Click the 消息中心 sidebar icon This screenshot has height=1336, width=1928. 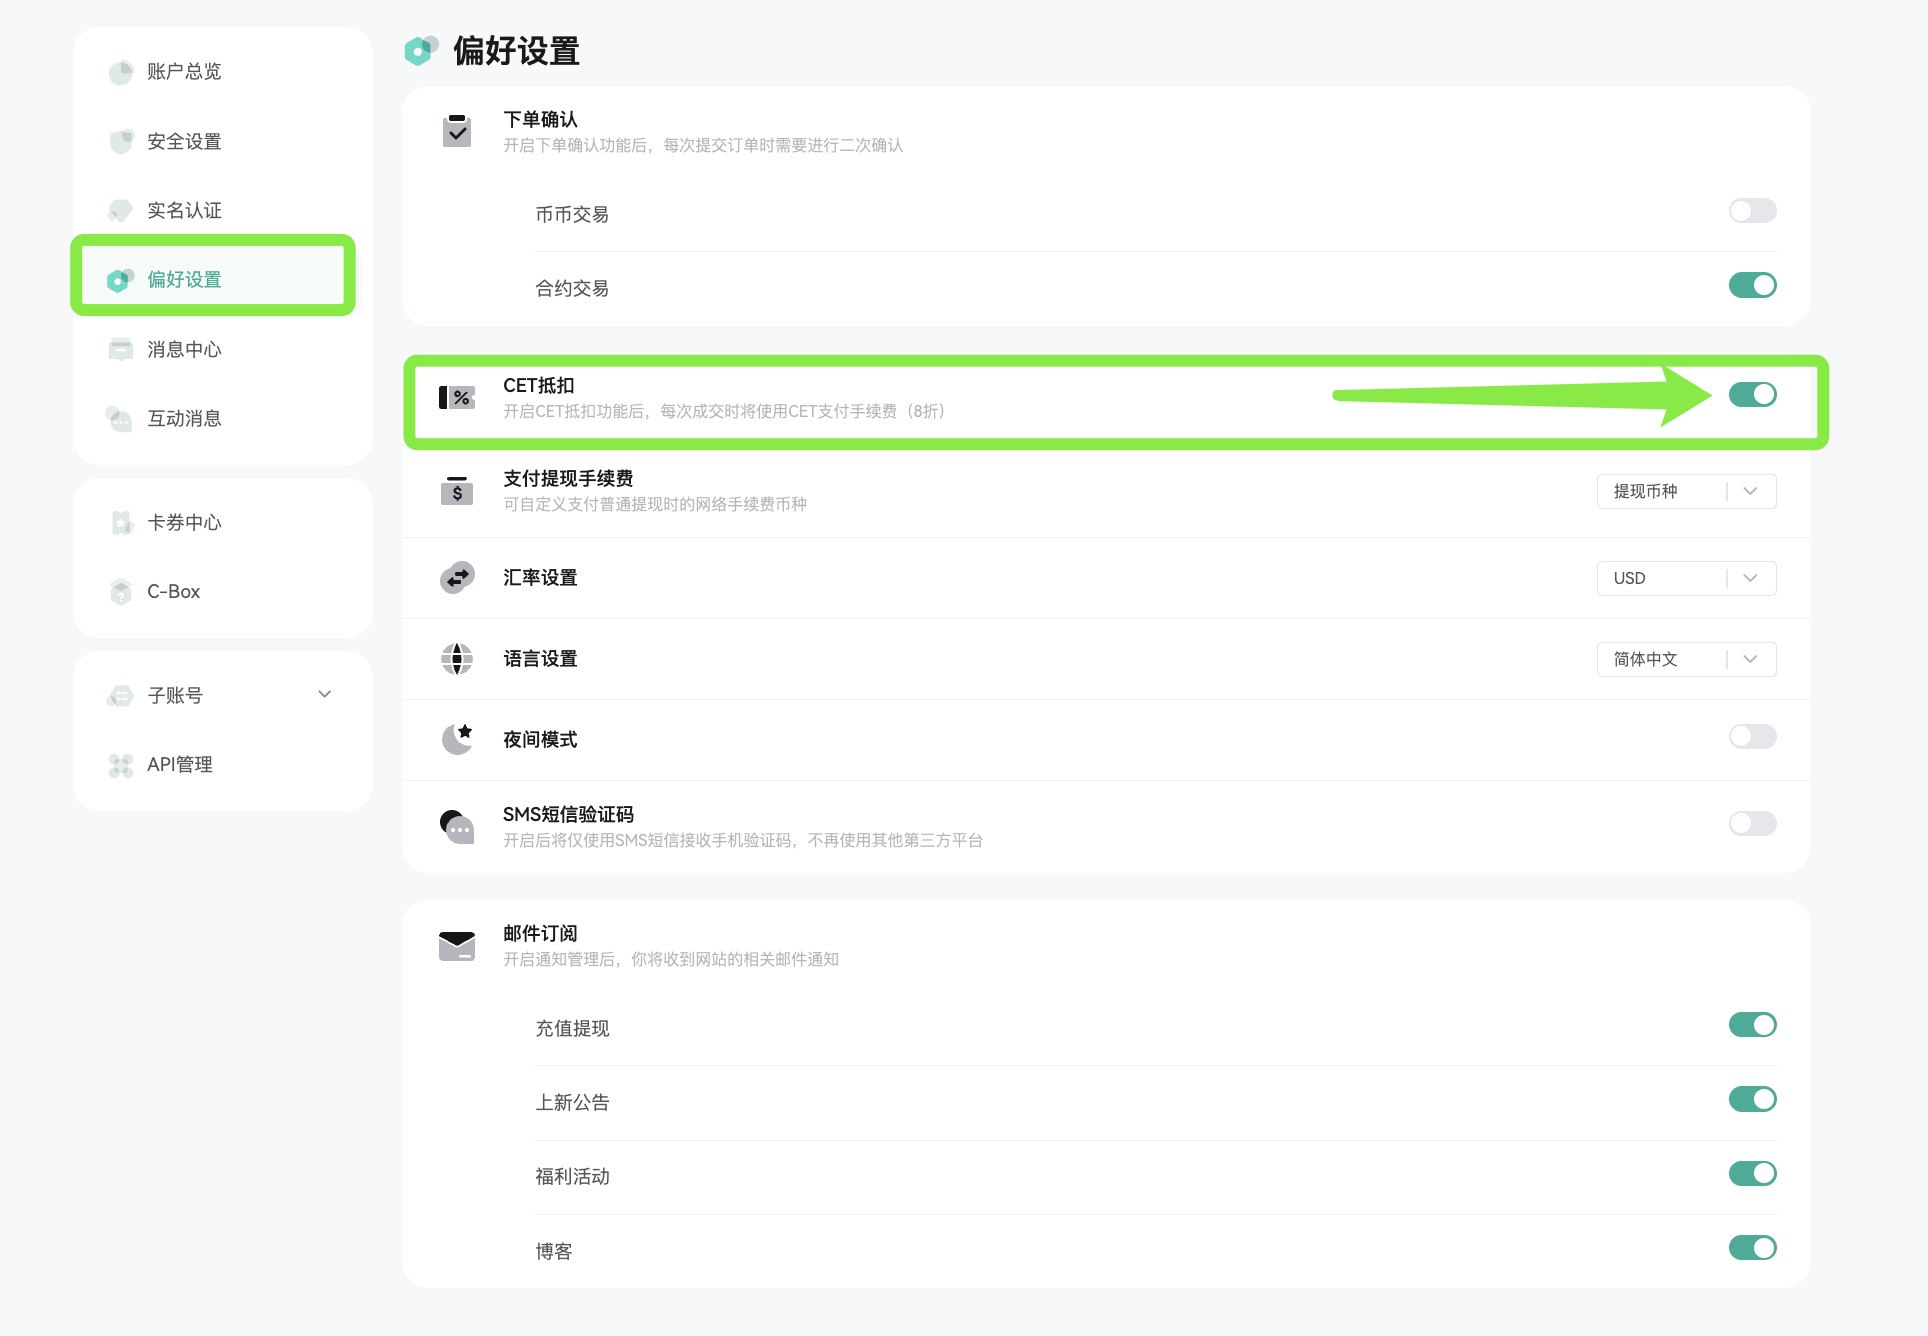pos(121,349)
